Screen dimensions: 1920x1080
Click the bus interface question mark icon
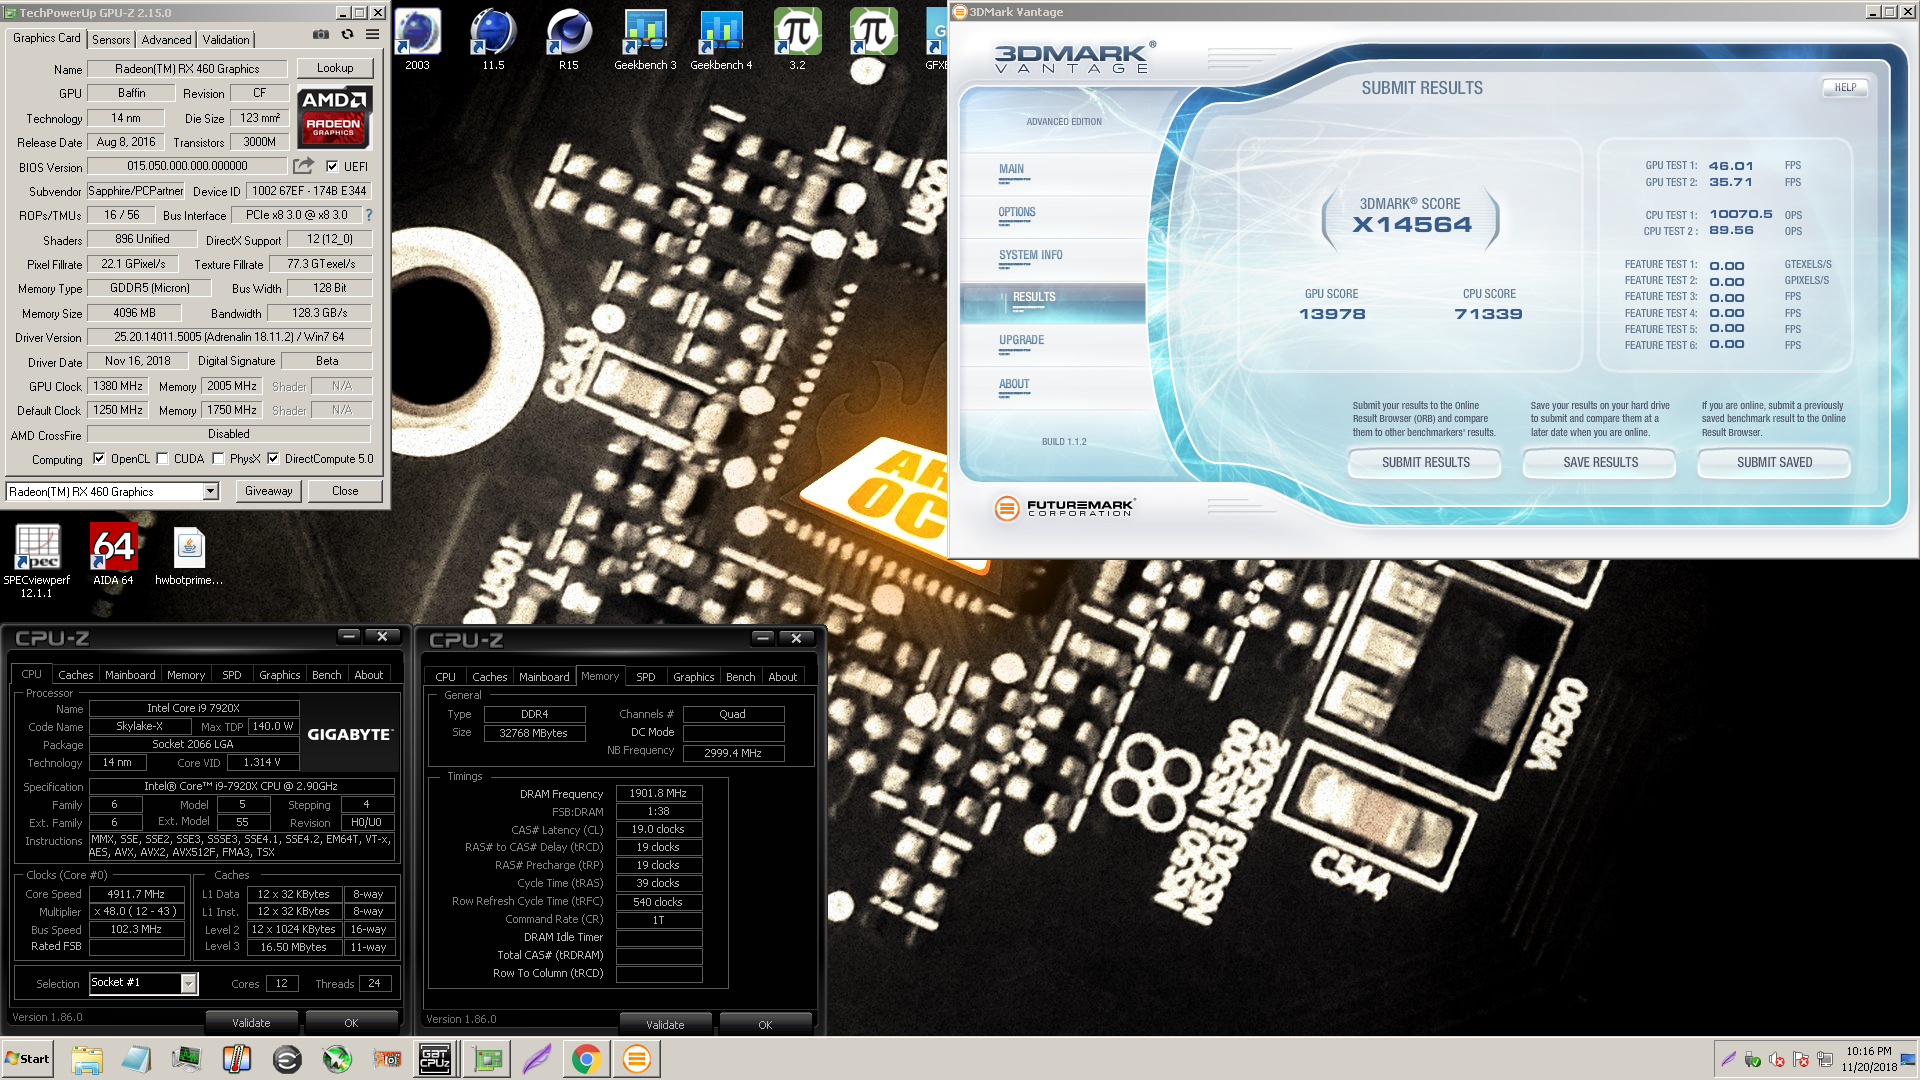[369, 215]
